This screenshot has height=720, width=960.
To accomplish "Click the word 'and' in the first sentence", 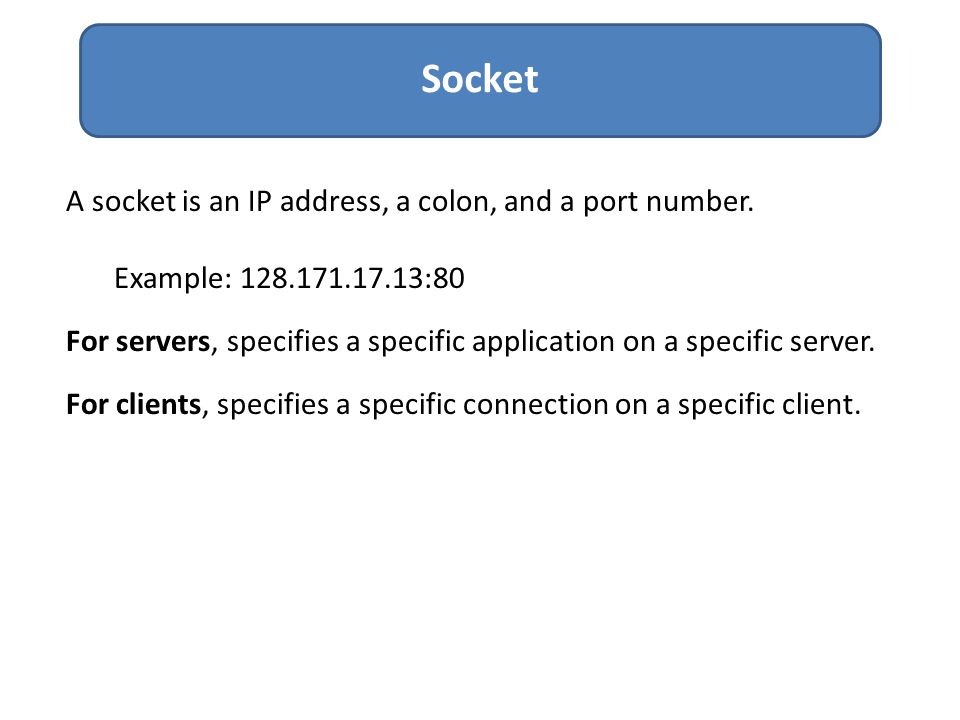I will click(528, 202).
